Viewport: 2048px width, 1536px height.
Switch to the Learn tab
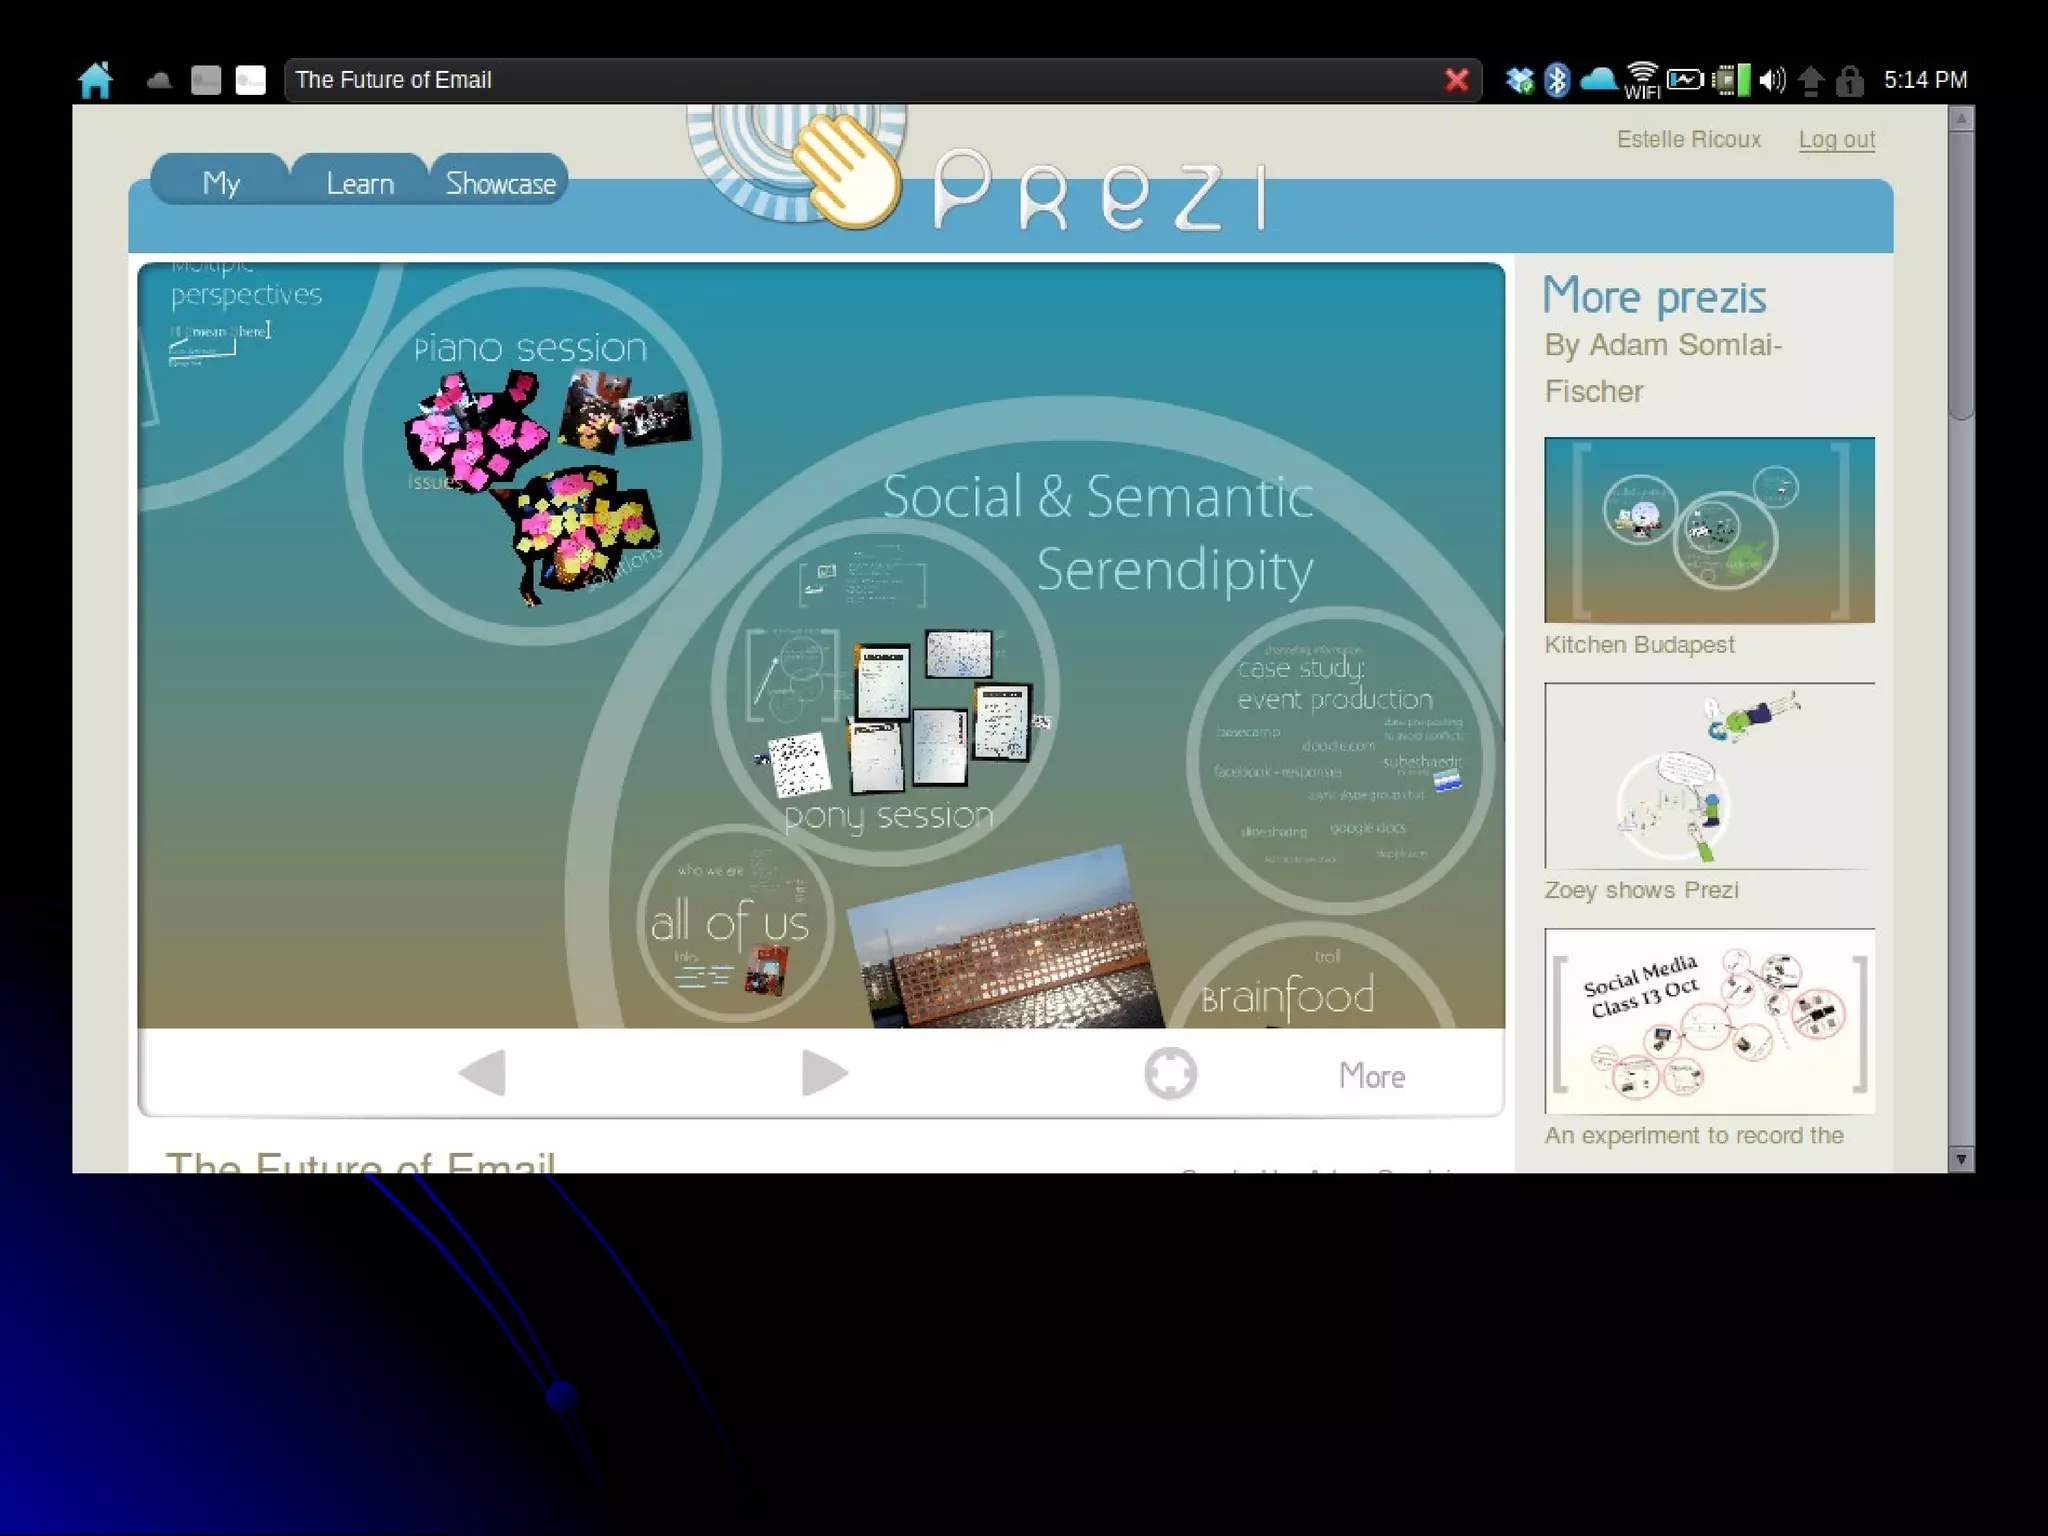coord(360,184)
